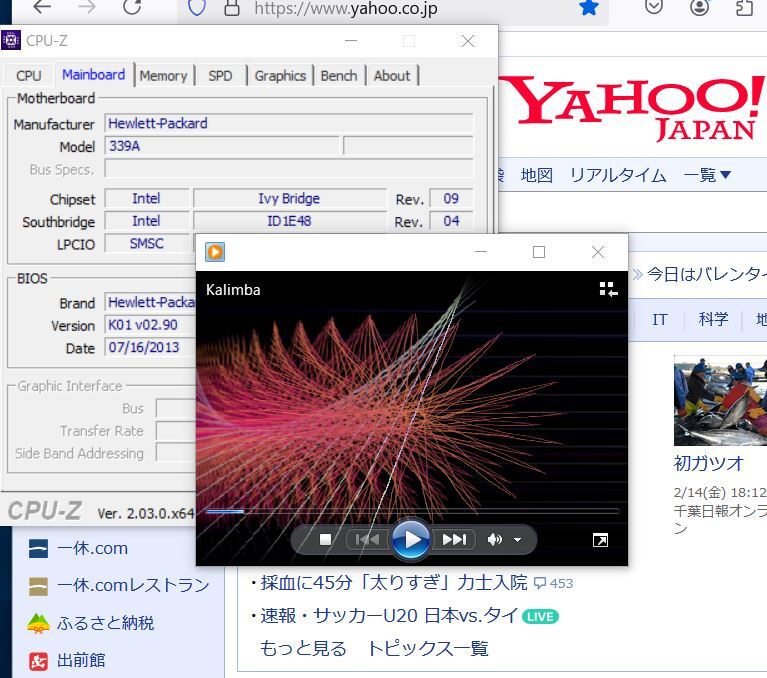Maximize the media player window
Viewport: 767px width, 678px height.
[x=539, y=252]
